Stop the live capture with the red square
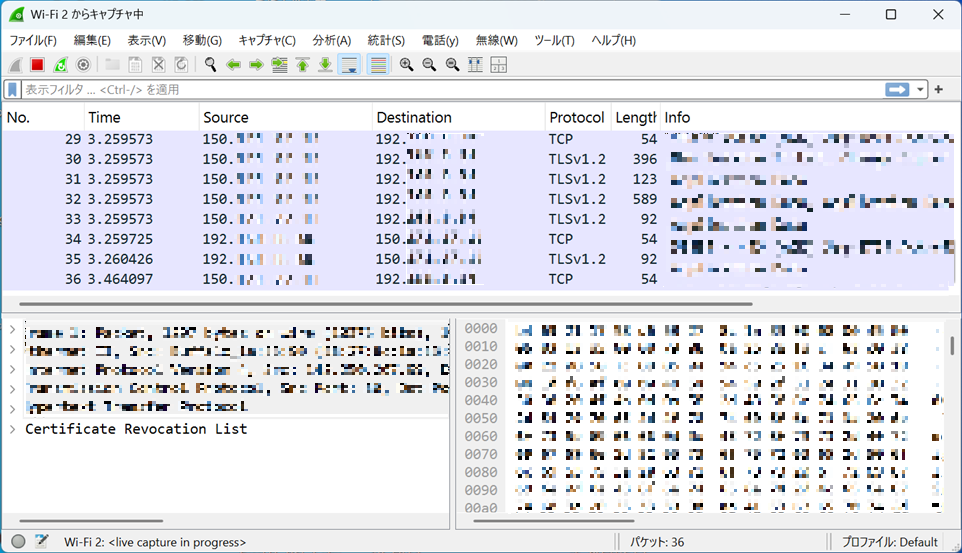The image size is (962, 553). [37, 65]
